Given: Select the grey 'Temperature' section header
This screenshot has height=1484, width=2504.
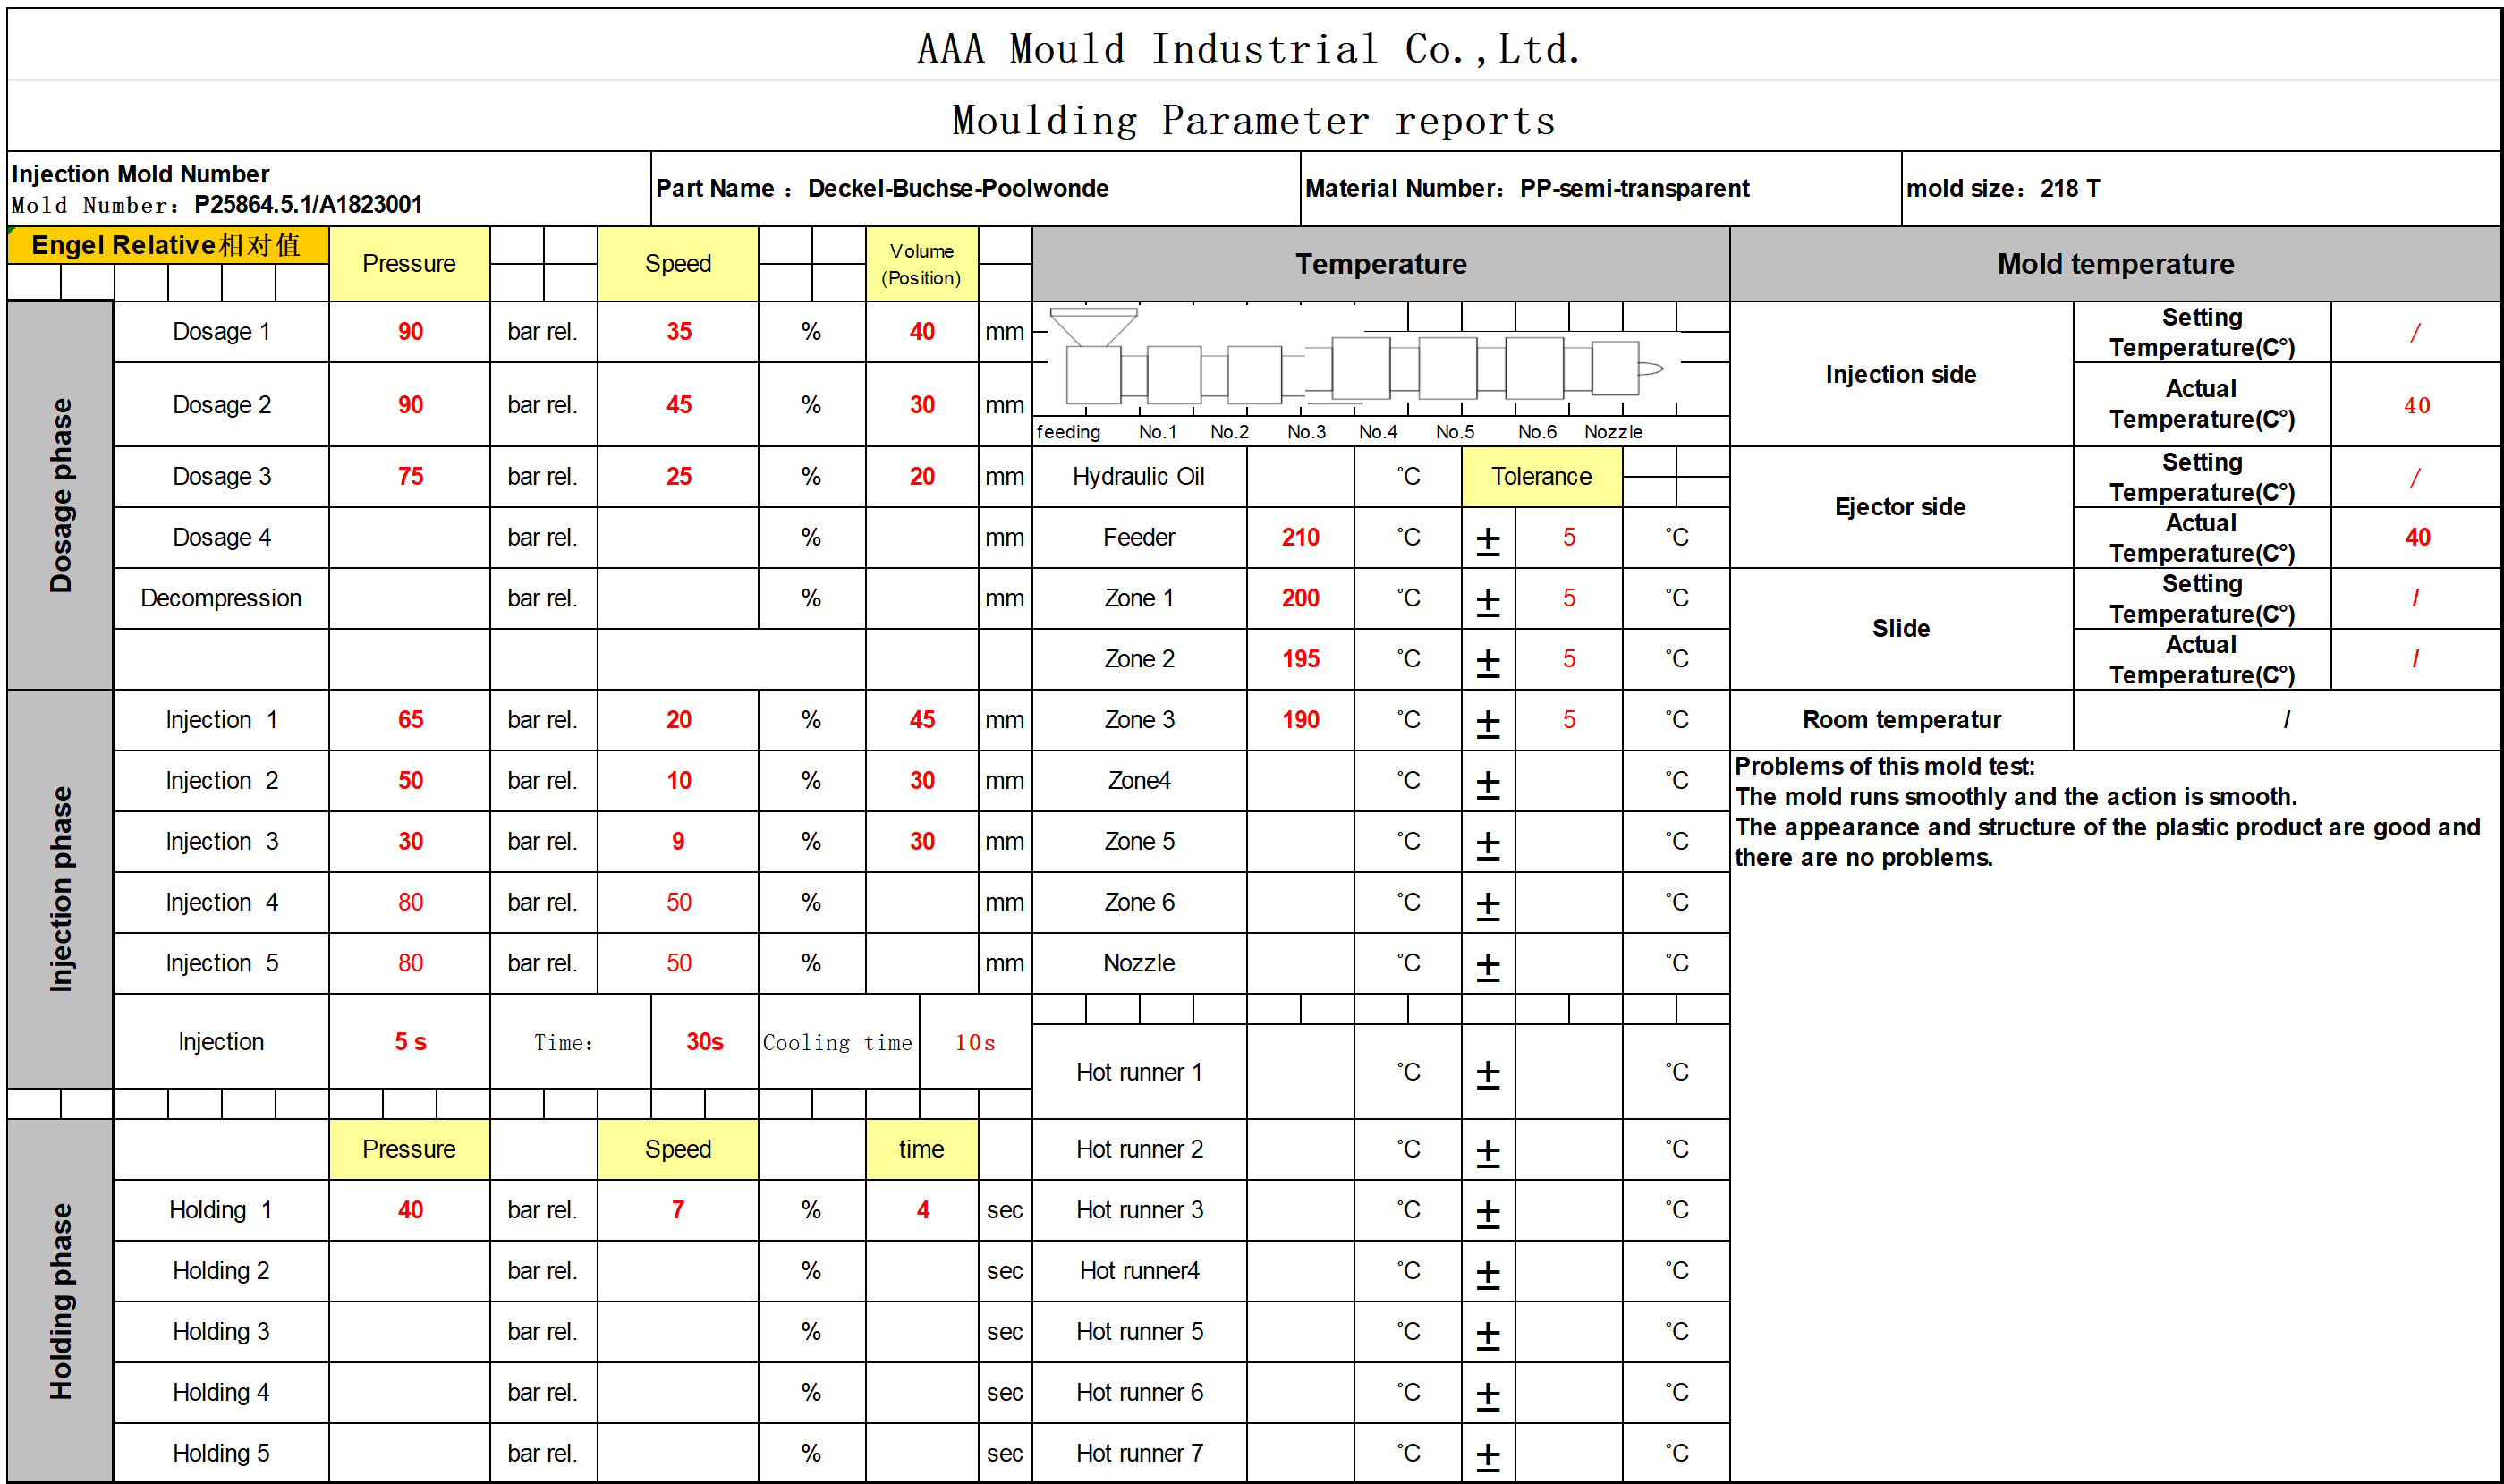Looking at the screenshot, I should point(1381,264).
